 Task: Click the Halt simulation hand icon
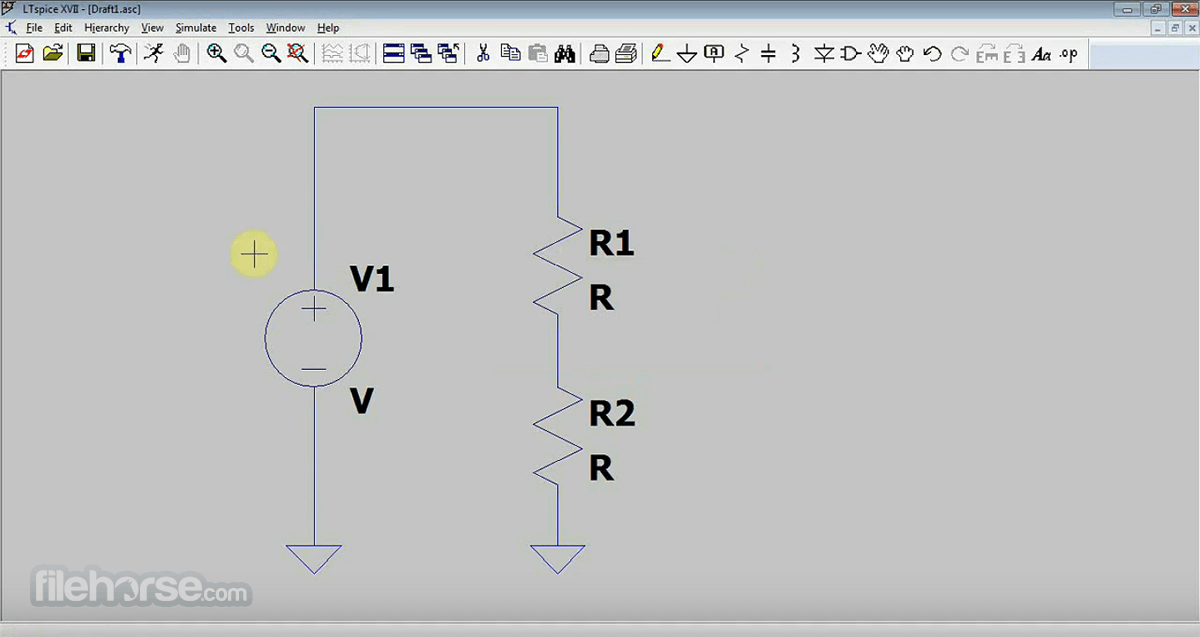pyautogui.click(x=181, y=53)
